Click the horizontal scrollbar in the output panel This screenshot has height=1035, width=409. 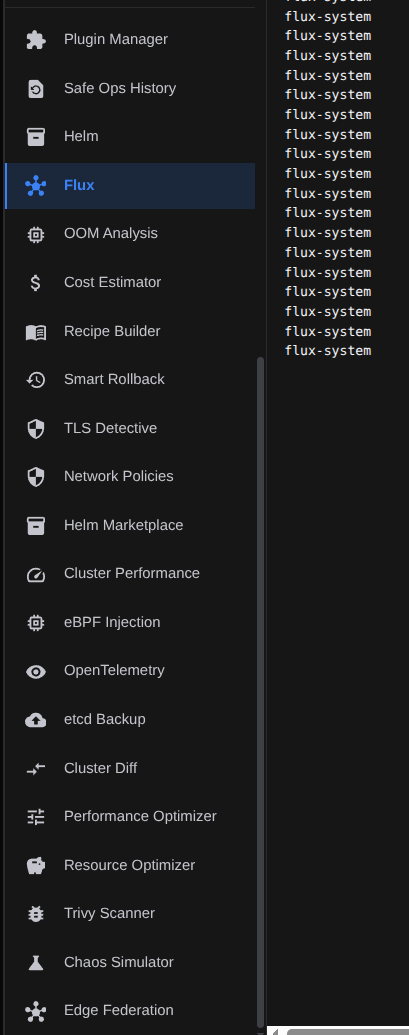[348, 1032]
